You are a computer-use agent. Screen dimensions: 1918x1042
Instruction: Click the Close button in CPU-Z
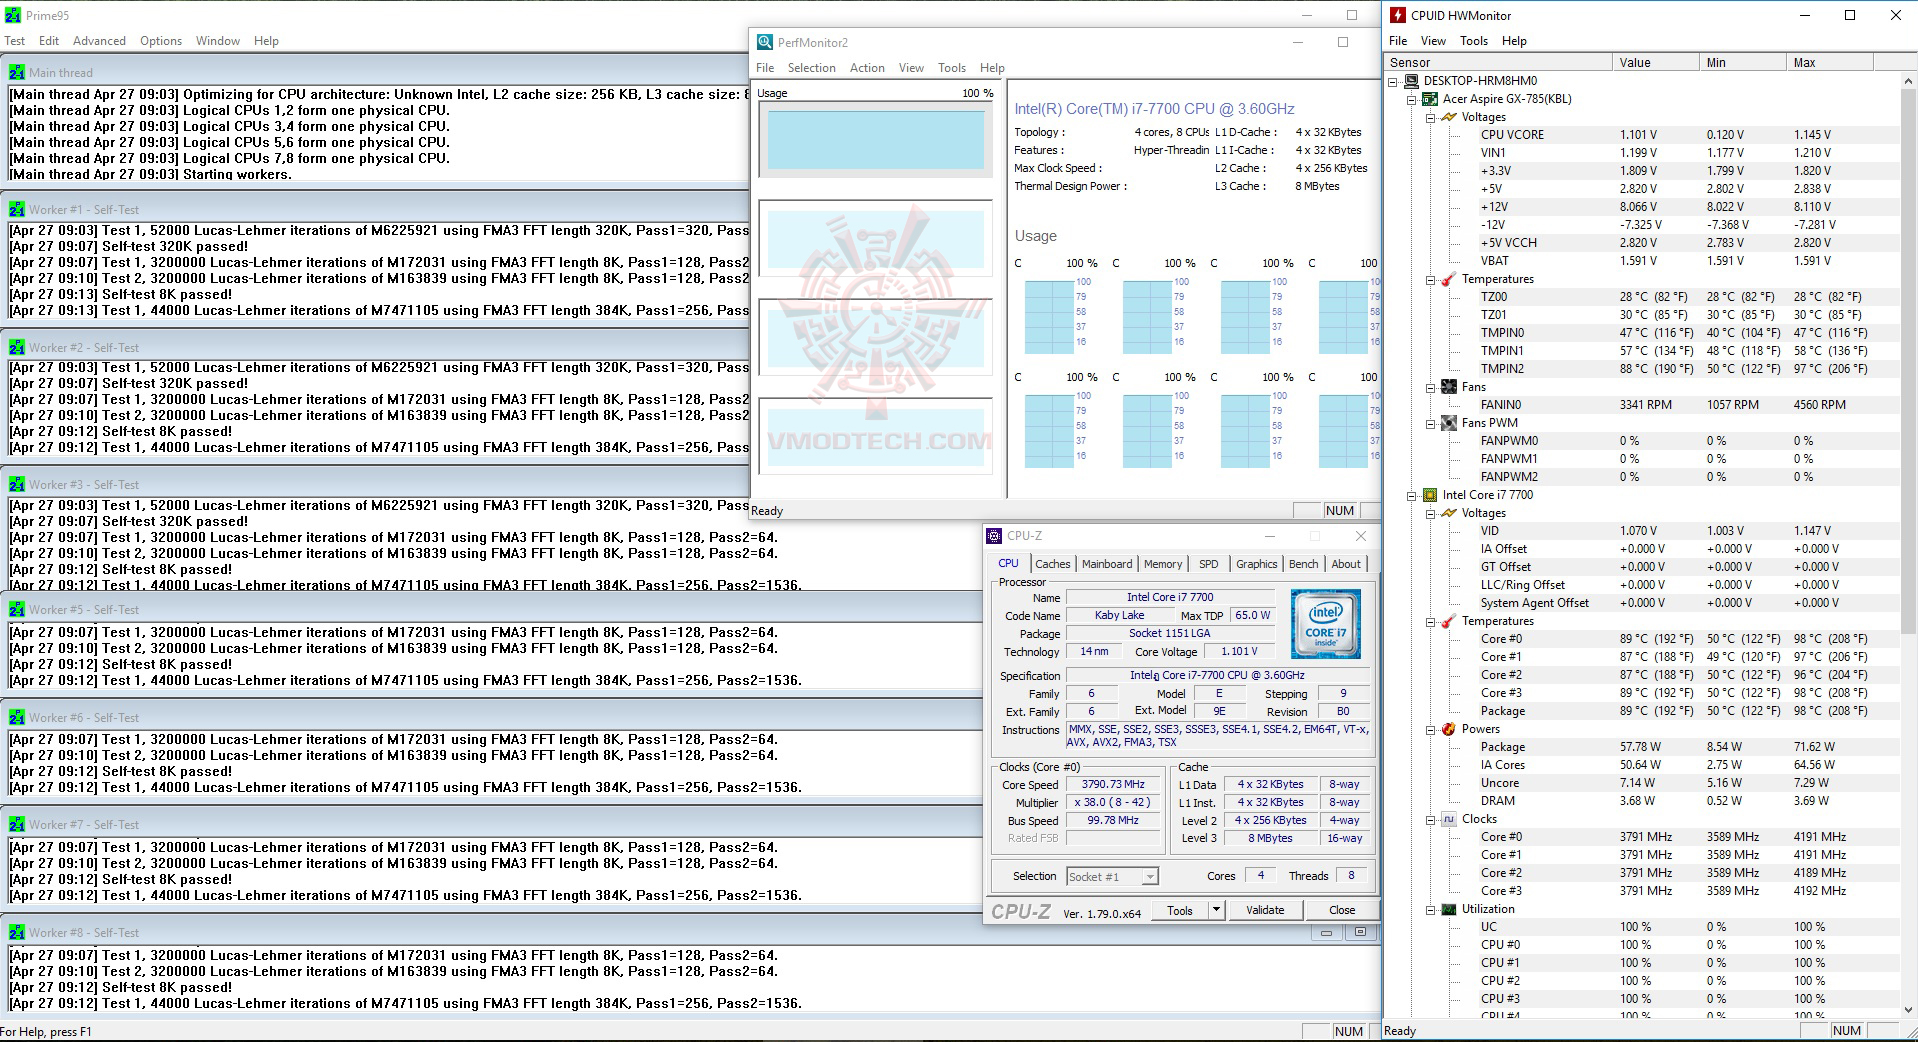1342,910
